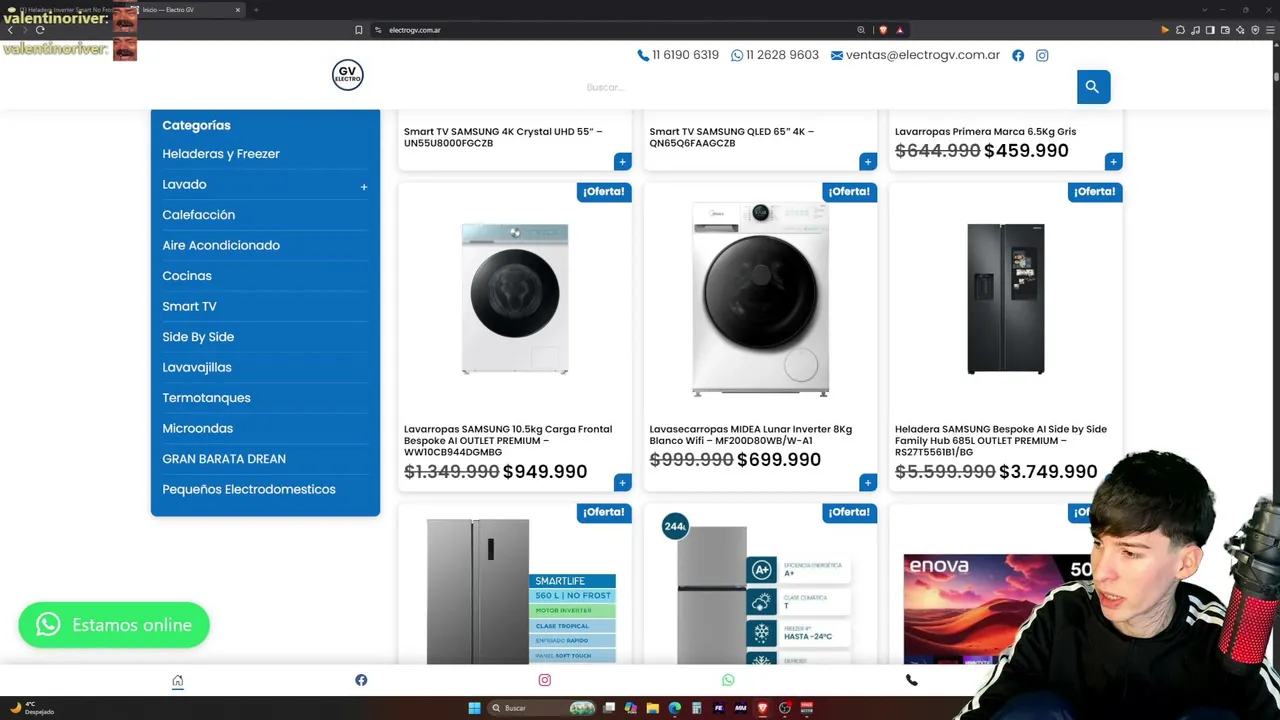Open the browser hamburger menu
1280x720 pixels.
coord(1271,30)
